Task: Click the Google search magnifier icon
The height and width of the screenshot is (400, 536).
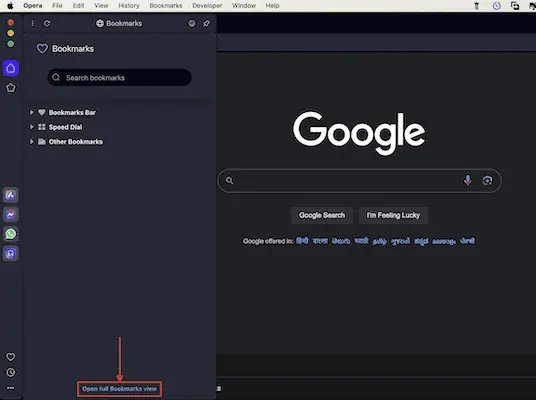Action: pyautogui.click(x=229, y=180)
